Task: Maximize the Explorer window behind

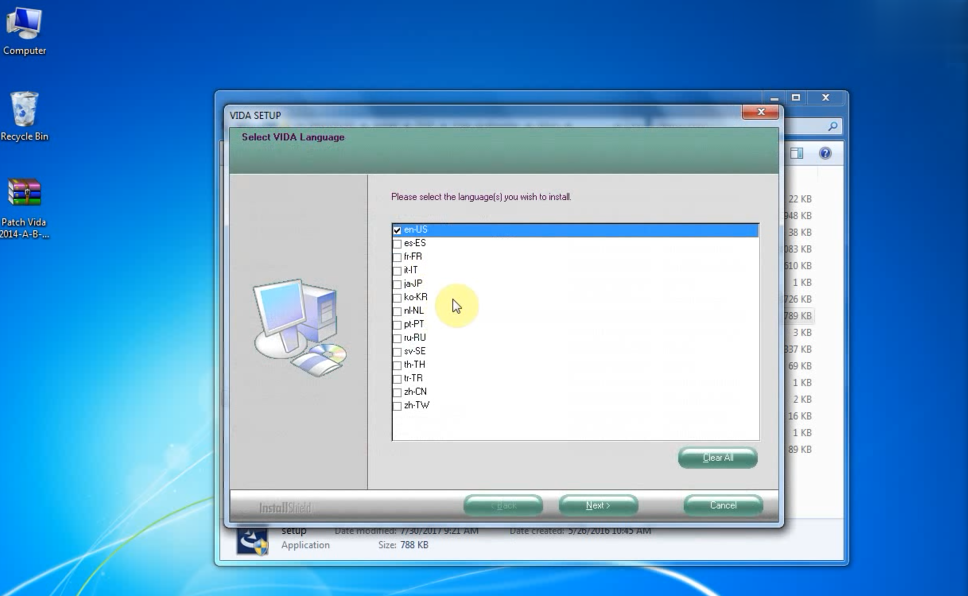Action: tap(796, 98)
